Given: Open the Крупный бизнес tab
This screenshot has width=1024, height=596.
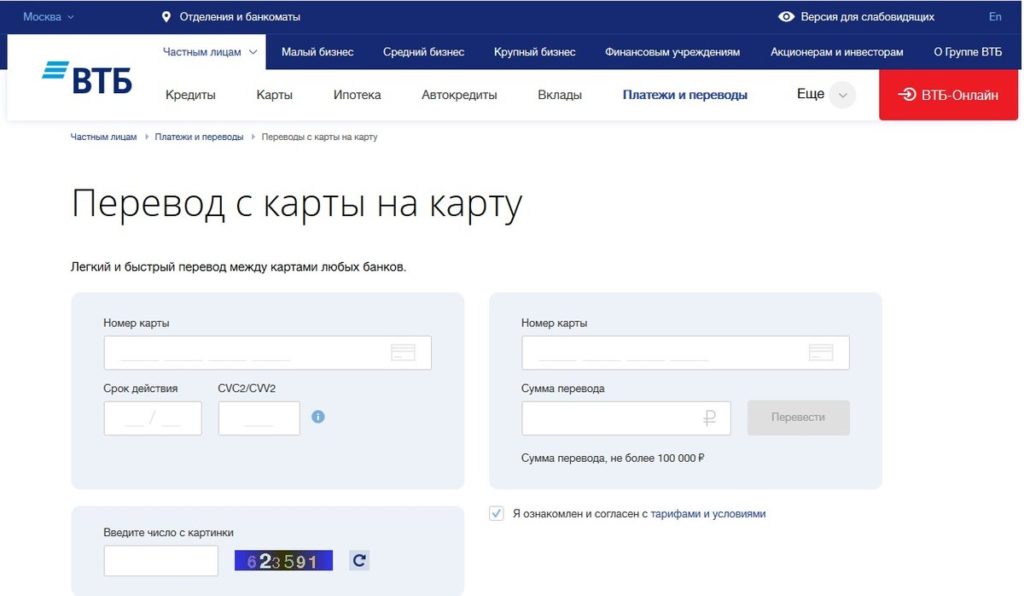Looking at the screenshot, I should (x=534, y=52).
